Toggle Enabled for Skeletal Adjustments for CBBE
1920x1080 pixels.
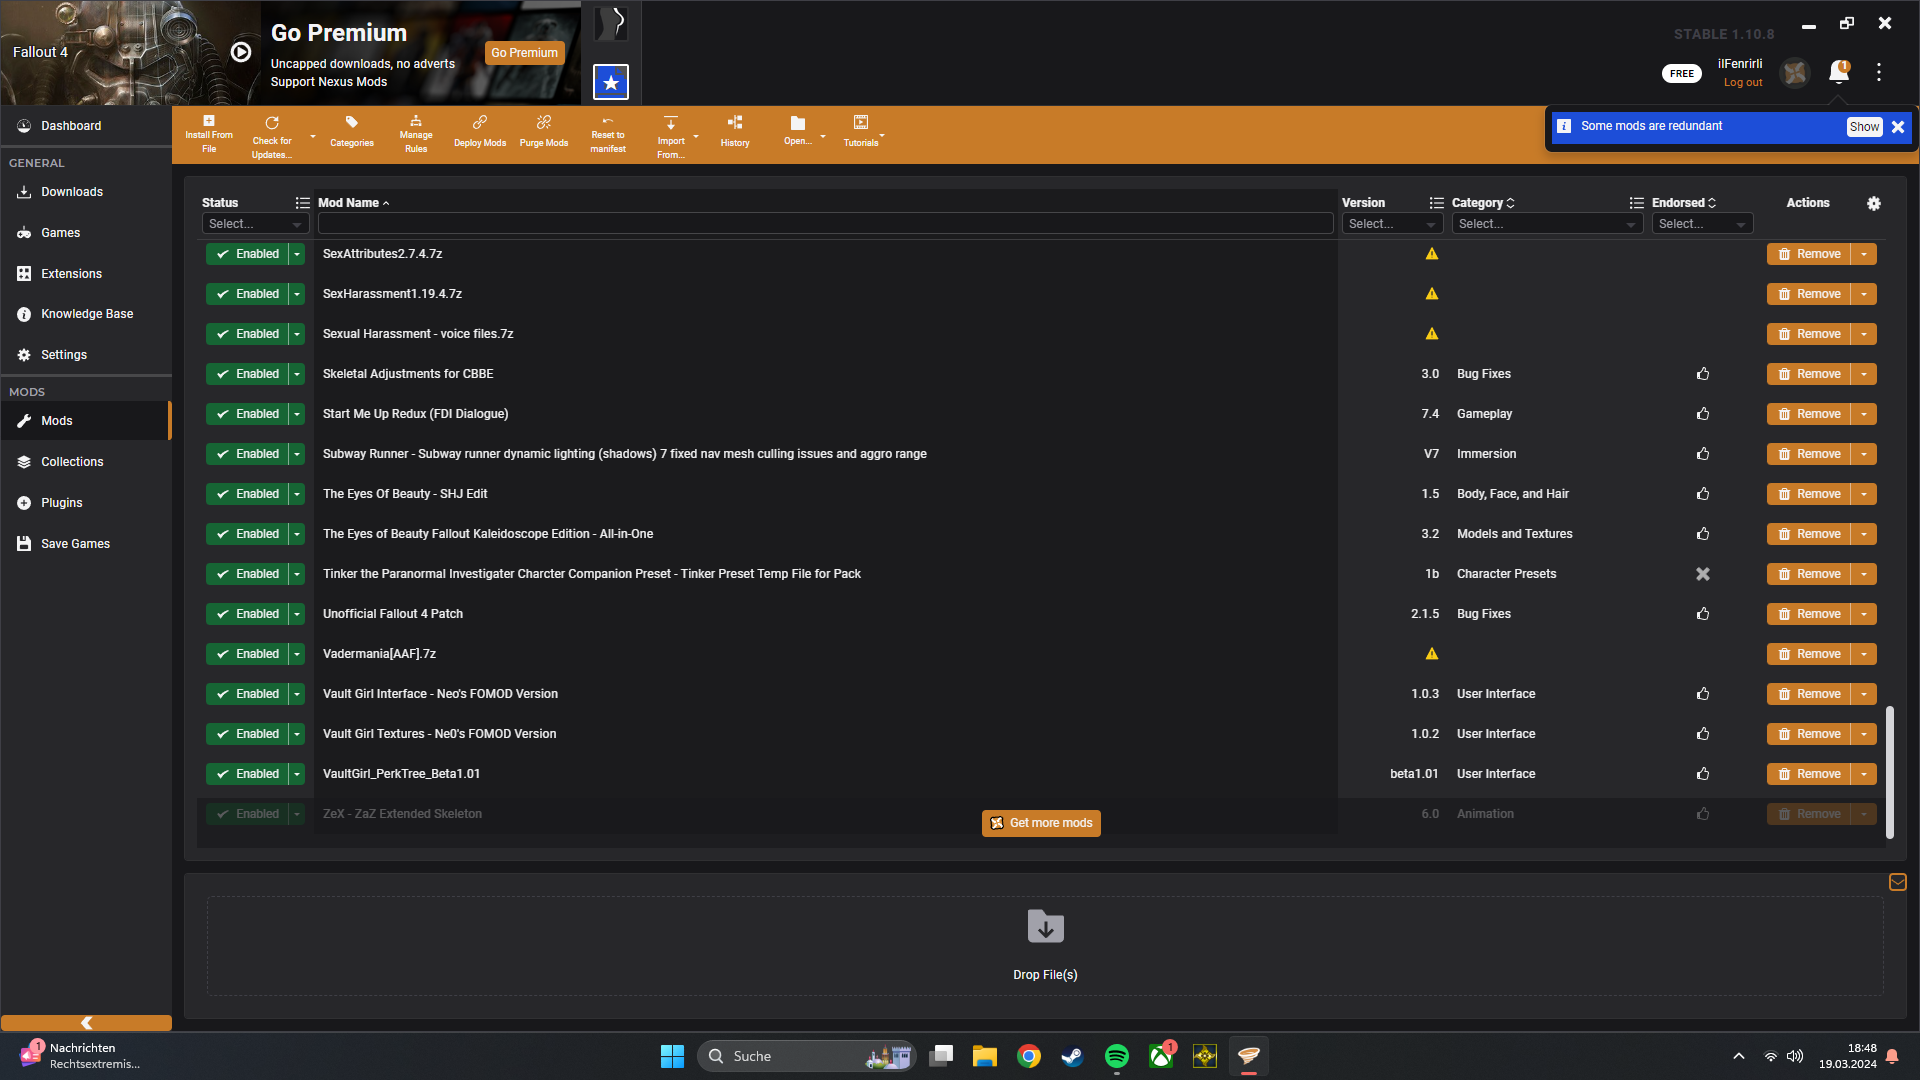click(247, 374)
